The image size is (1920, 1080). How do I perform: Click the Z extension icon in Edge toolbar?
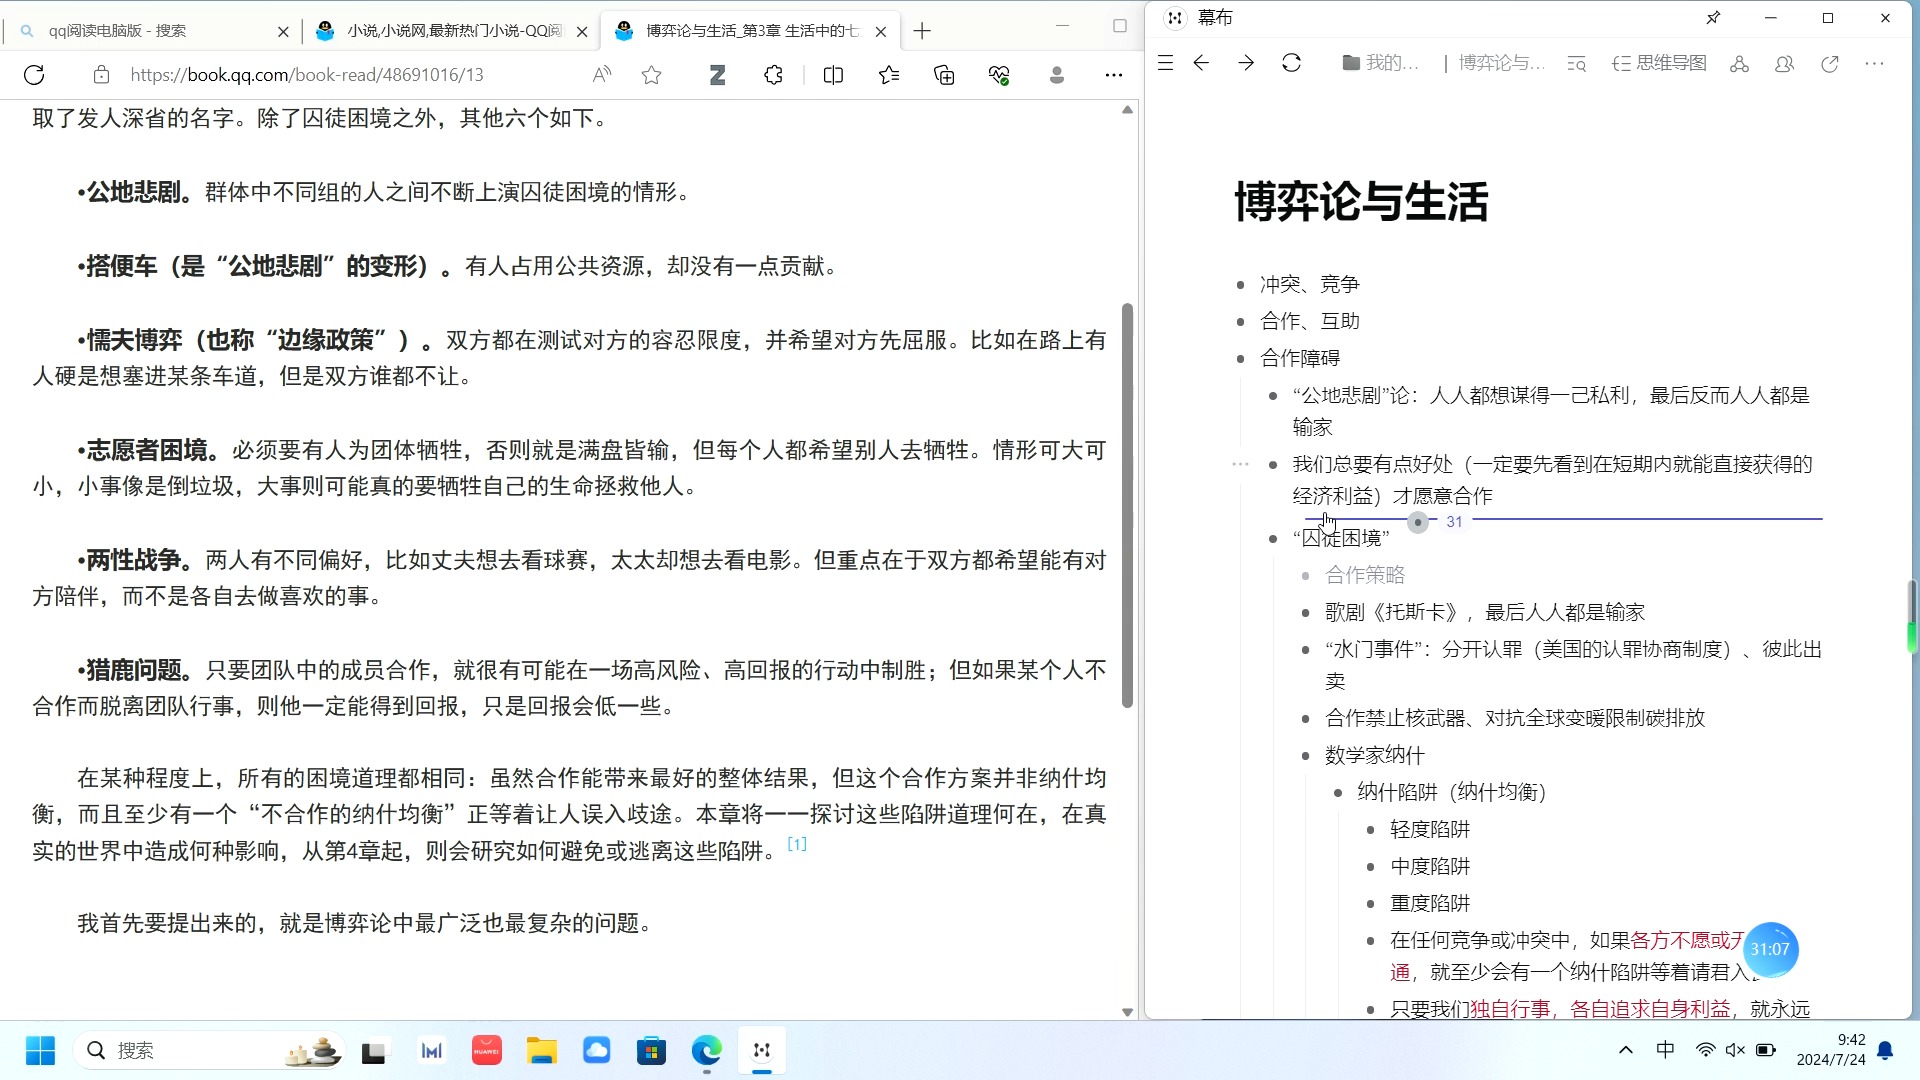(x=717, y=75)
